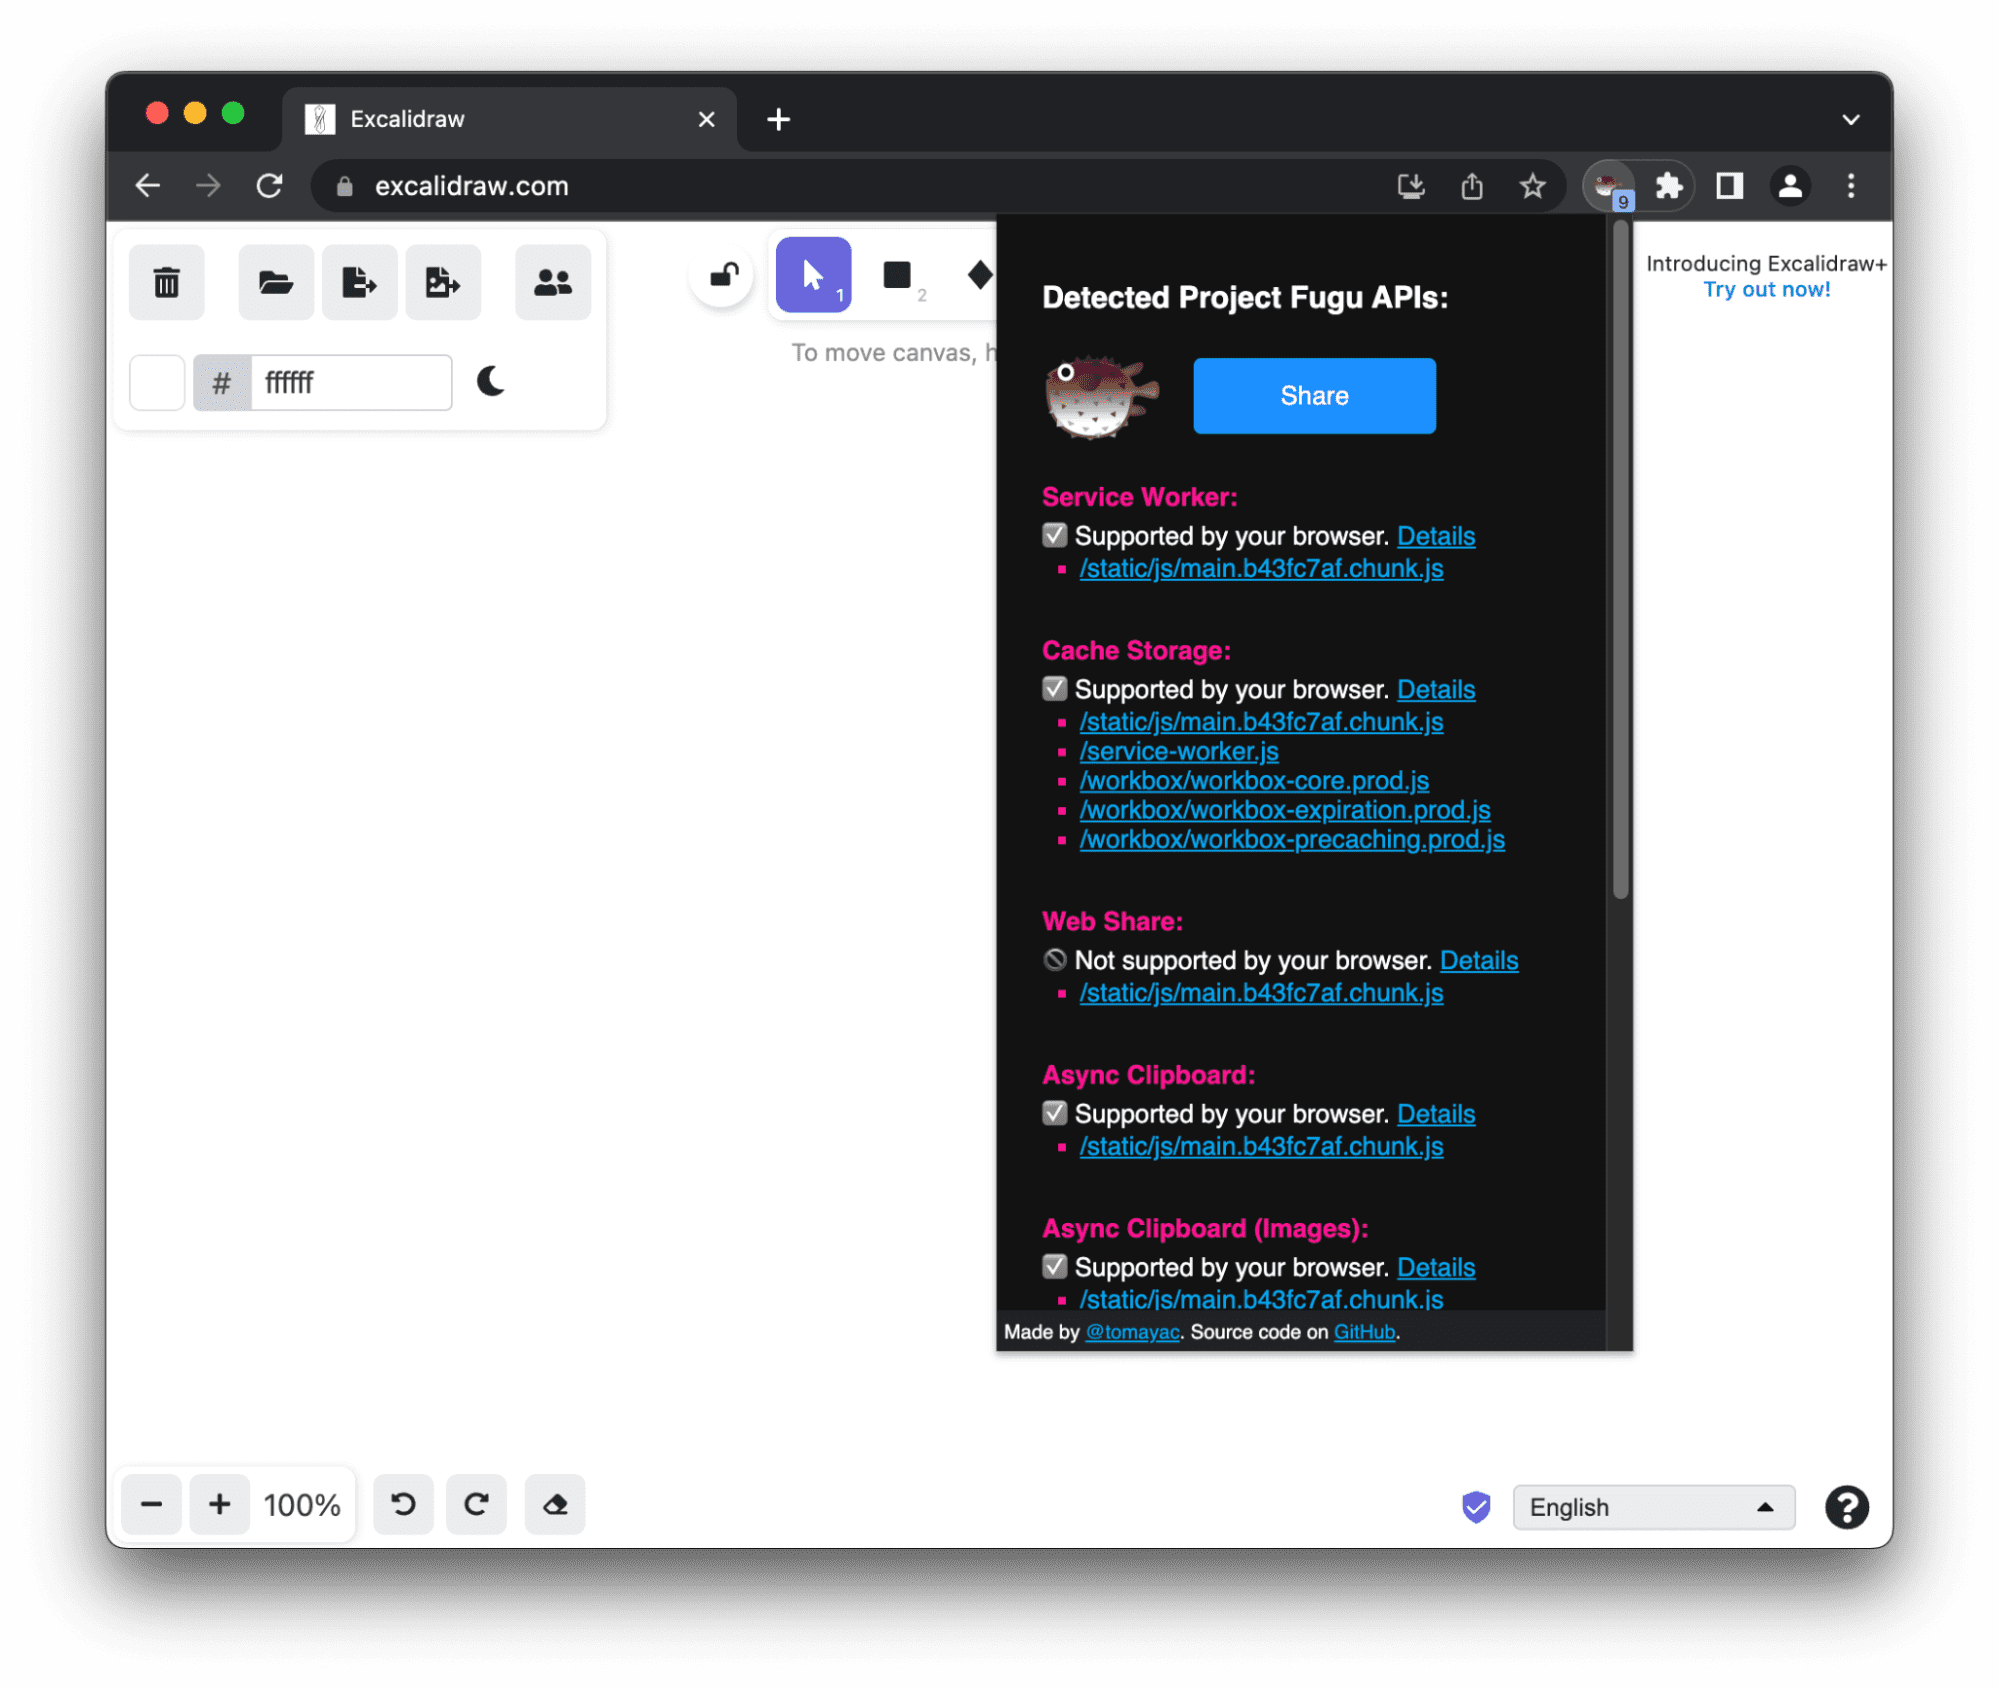This screenshot has width=1999, height=1689.
Task: Click the undo arrow icon
Action: [402, 1503]
